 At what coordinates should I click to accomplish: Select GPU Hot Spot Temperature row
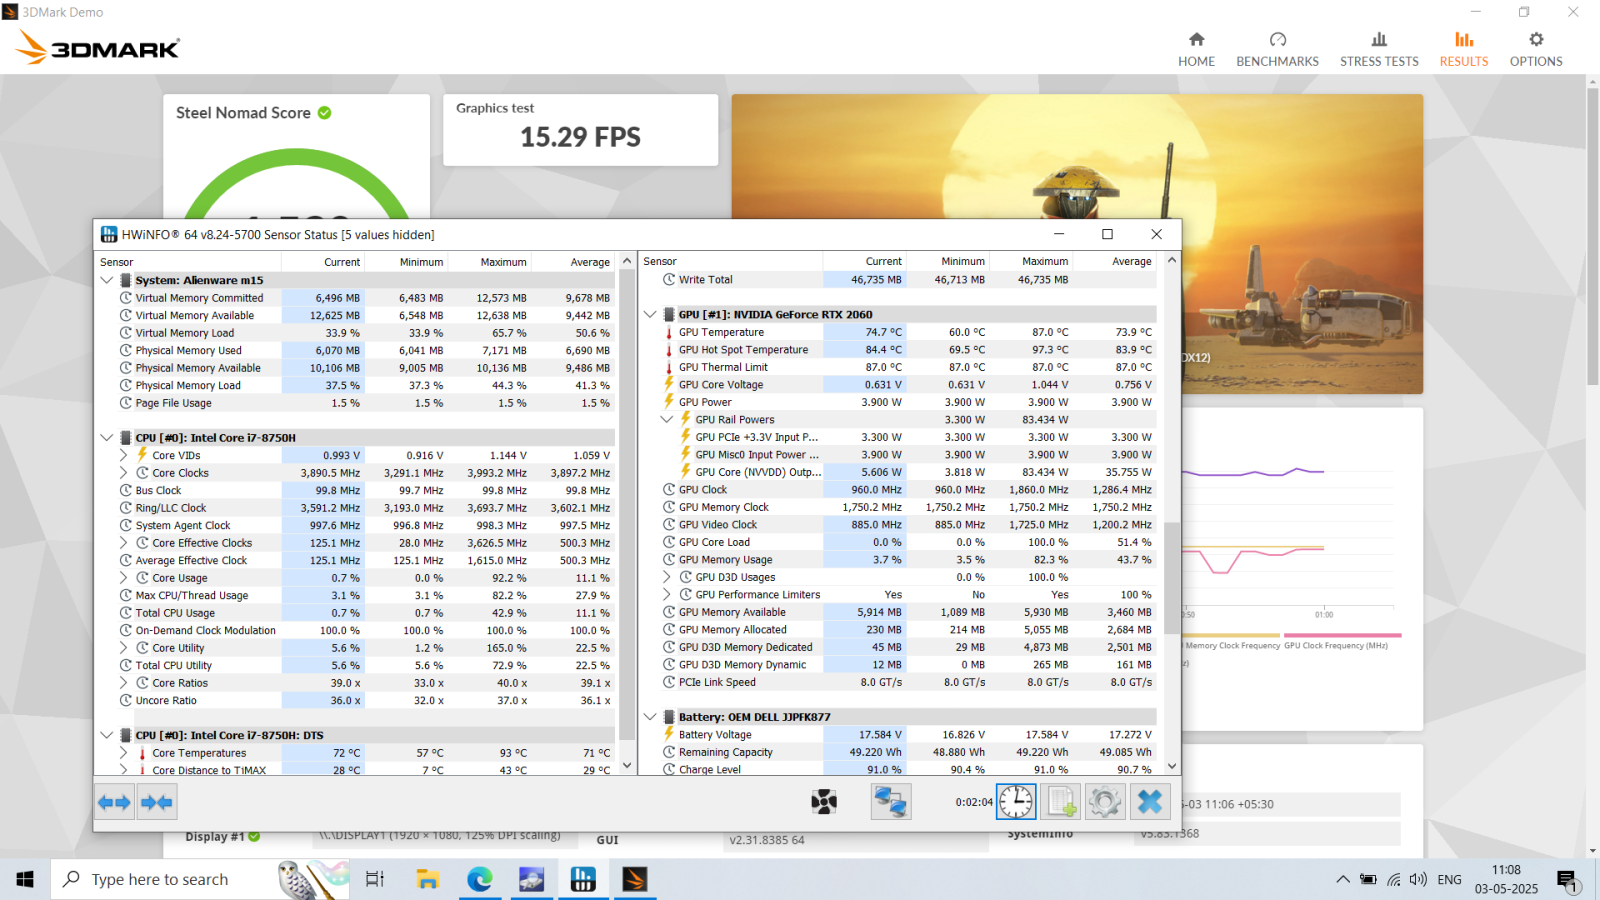click(x=908, y=350)
